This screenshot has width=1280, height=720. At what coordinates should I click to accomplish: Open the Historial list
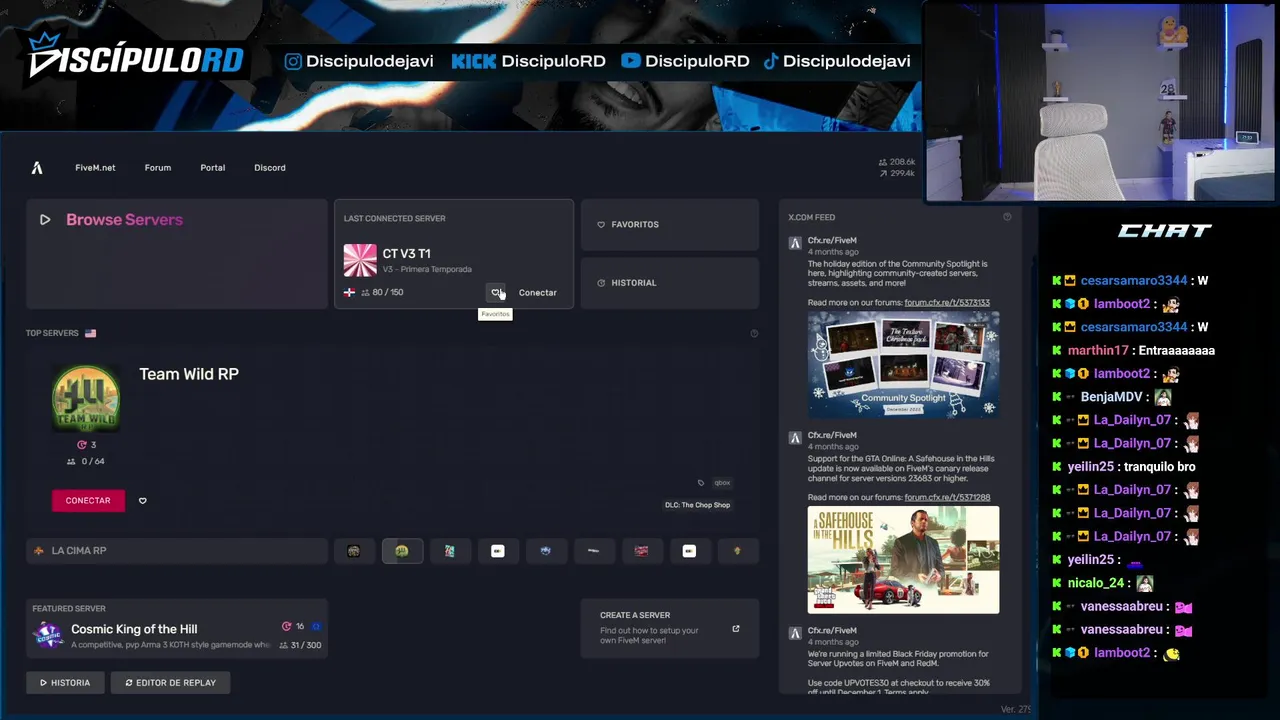[670, 283]
